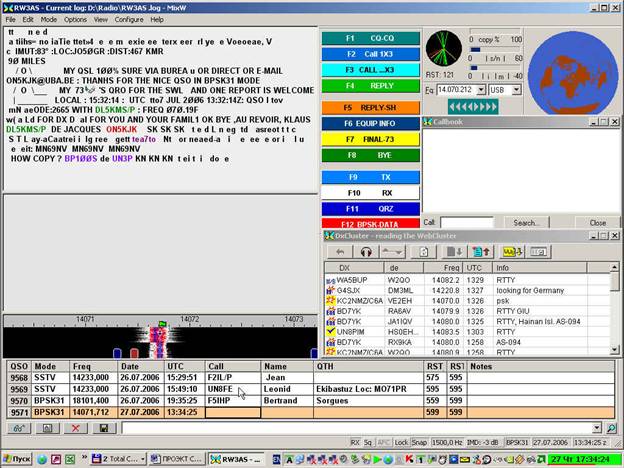Open the Options menu
The image size is (624, 468).
[75, 20]
